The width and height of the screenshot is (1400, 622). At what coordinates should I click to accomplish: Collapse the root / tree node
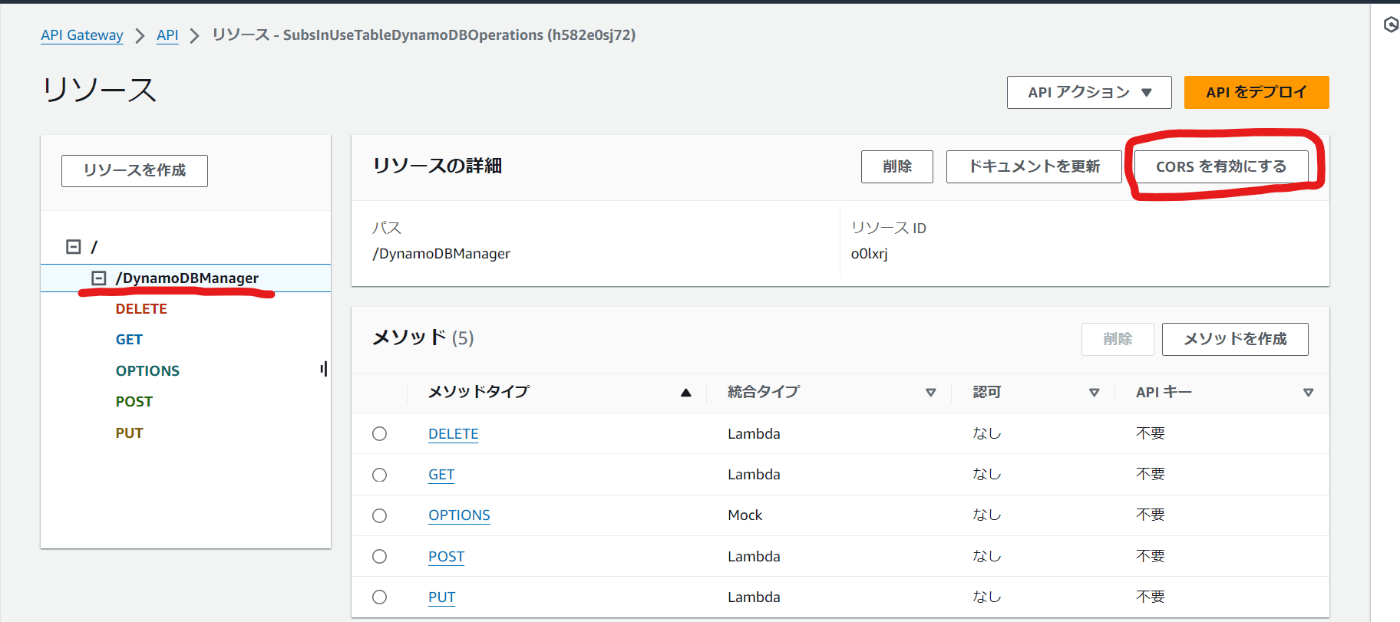tap(73, 246)
